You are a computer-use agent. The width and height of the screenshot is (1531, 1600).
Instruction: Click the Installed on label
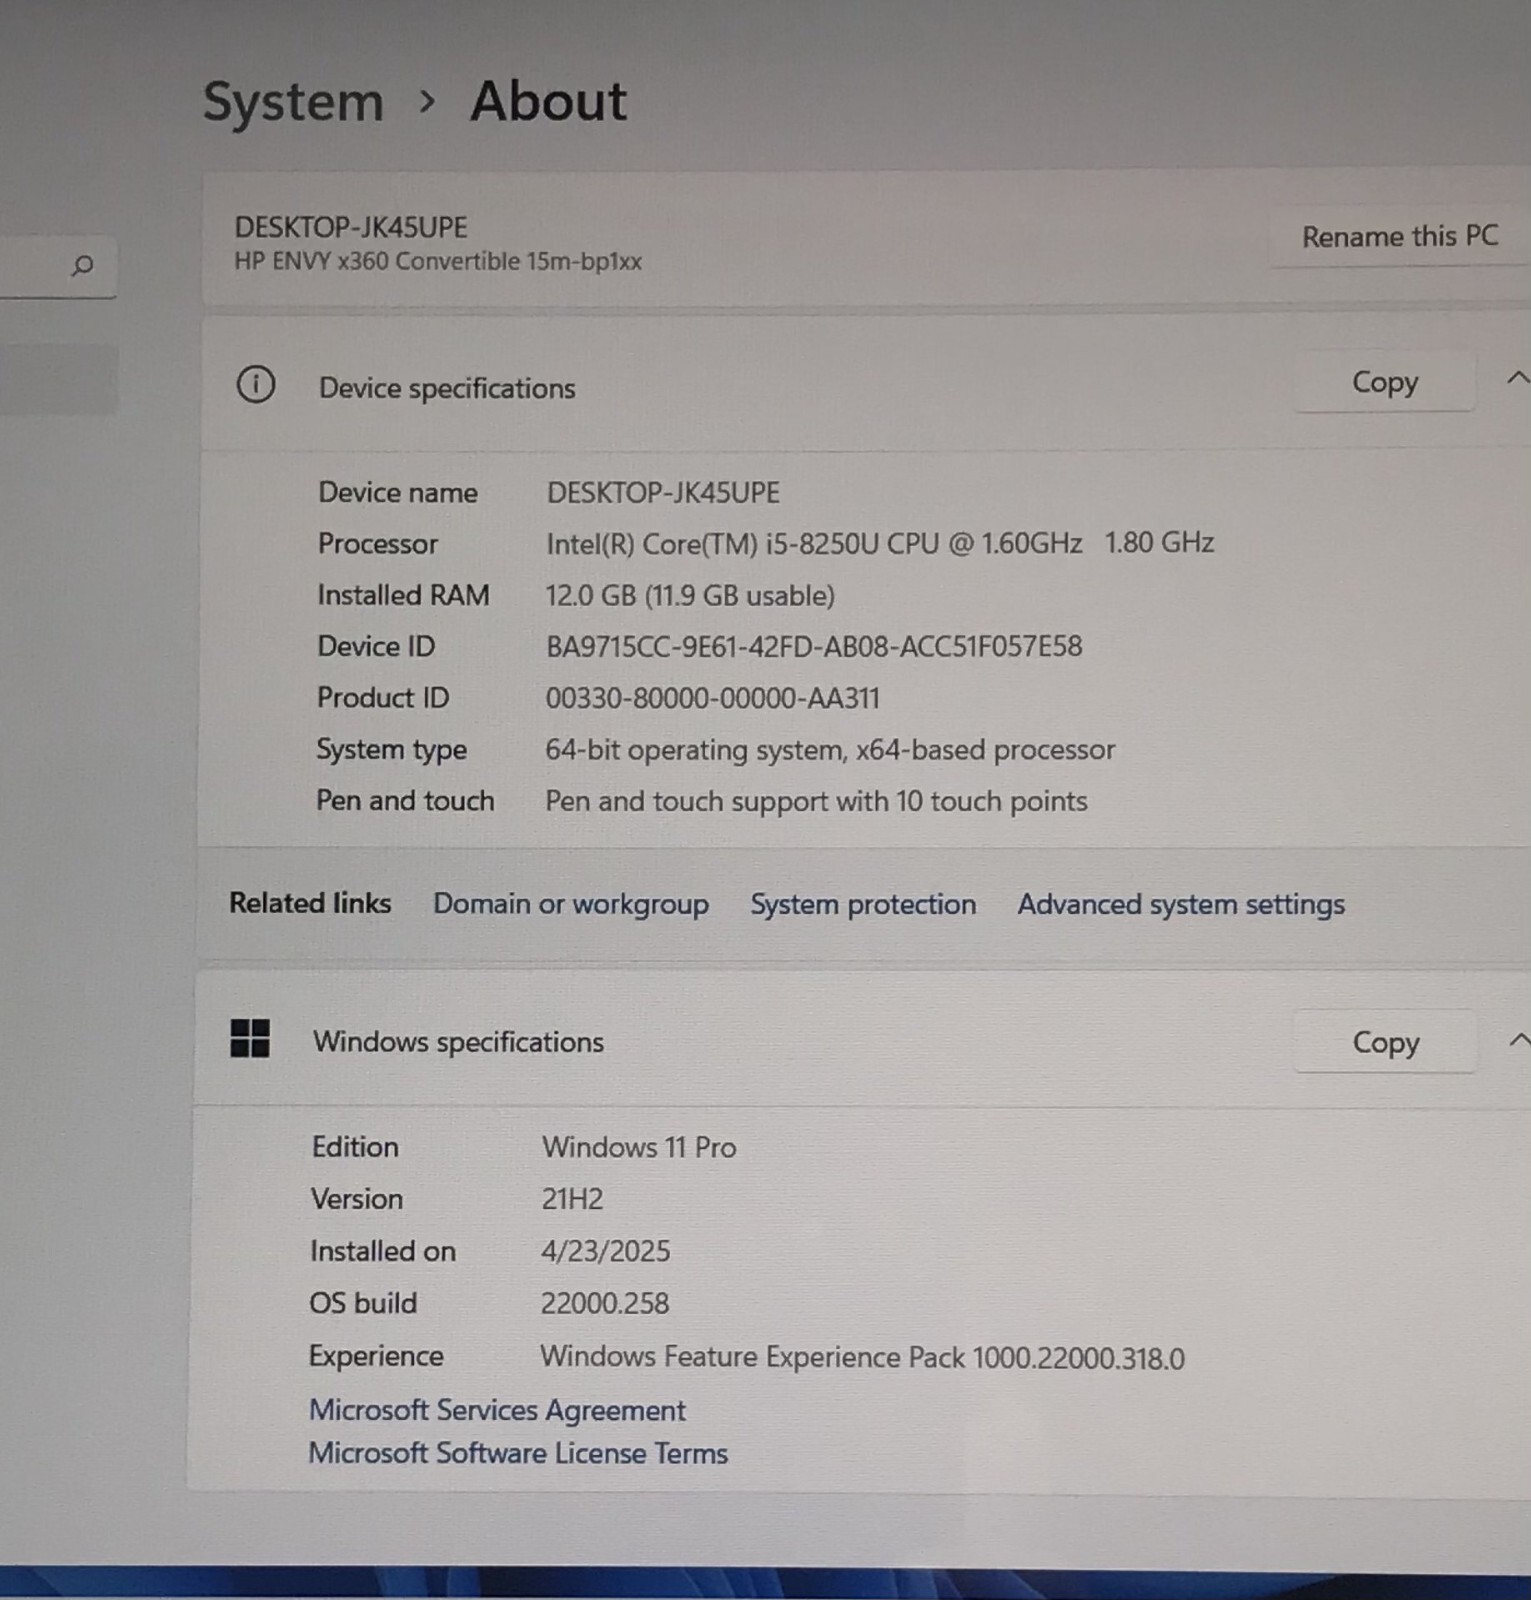coord(383,1251)
